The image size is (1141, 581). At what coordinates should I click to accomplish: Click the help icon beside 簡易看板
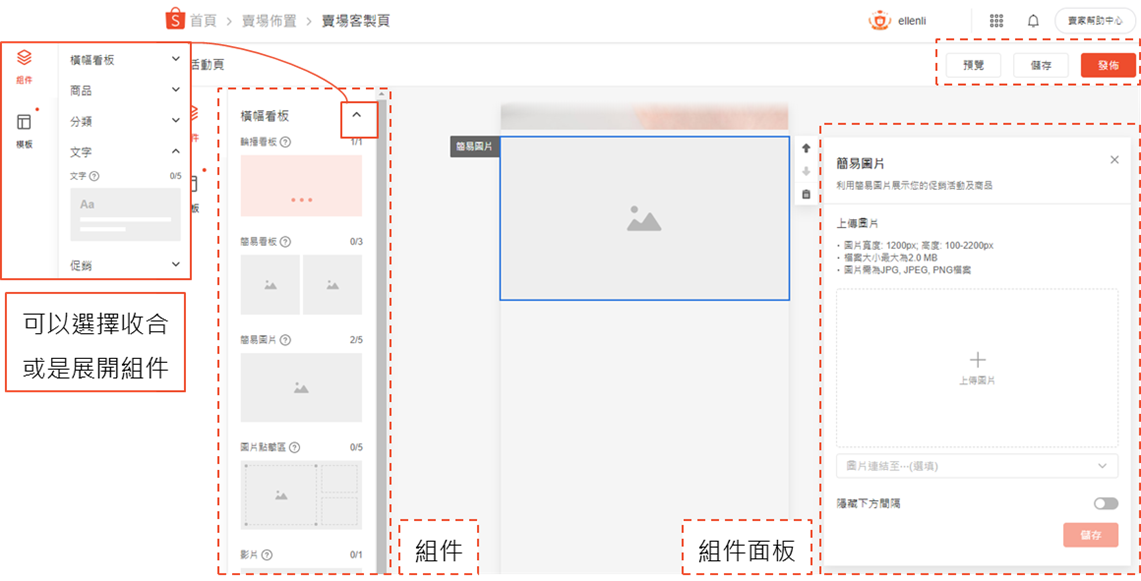click(285, 241)
